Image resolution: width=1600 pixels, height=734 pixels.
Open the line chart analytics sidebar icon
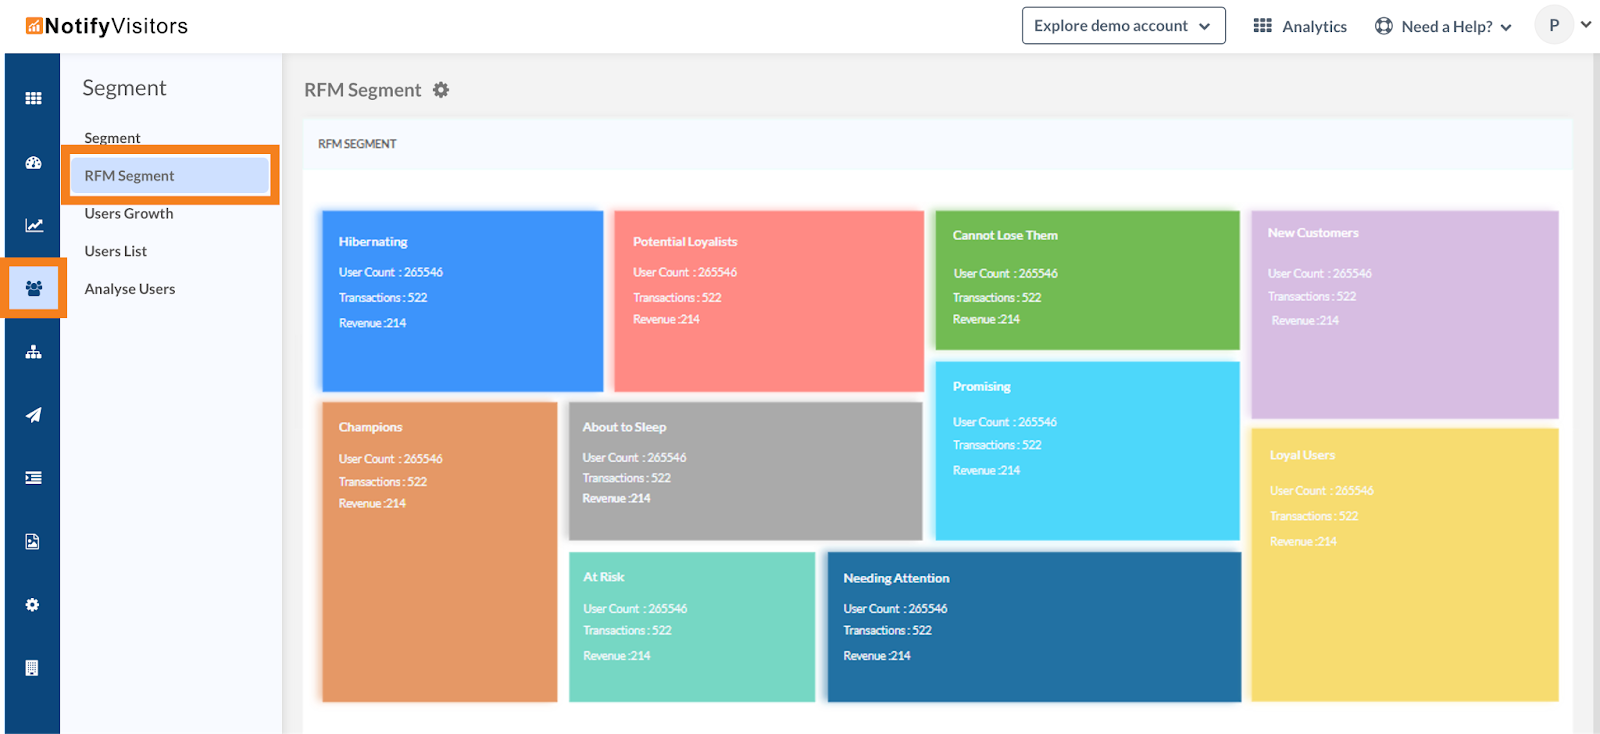pos(33,225)
